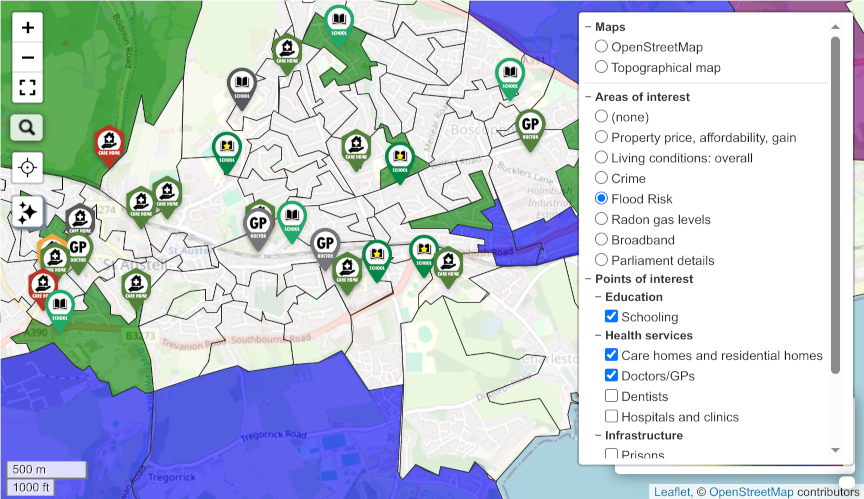Screen dimensions: 864x499
Task: Collapse the Health services group
Action: (598, 335)
